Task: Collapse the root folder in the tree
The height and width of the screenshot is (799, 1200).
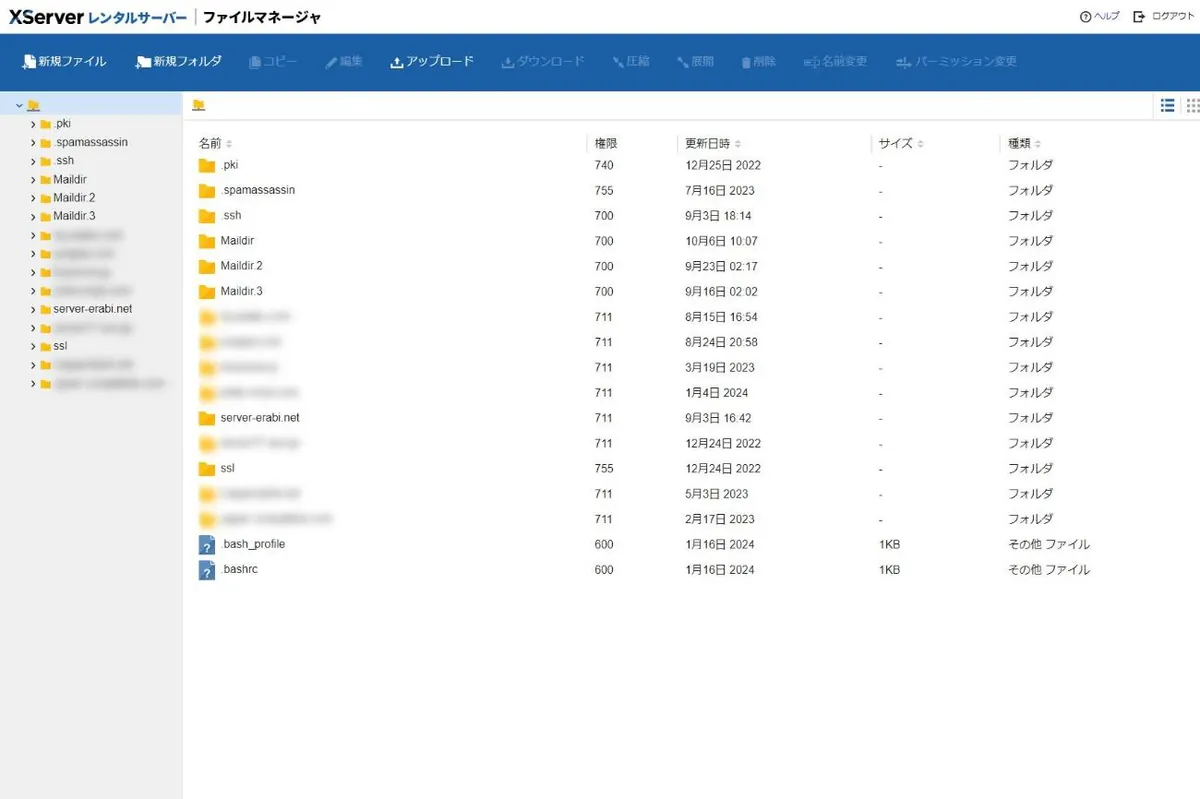Action: click(x=19, y=105)
